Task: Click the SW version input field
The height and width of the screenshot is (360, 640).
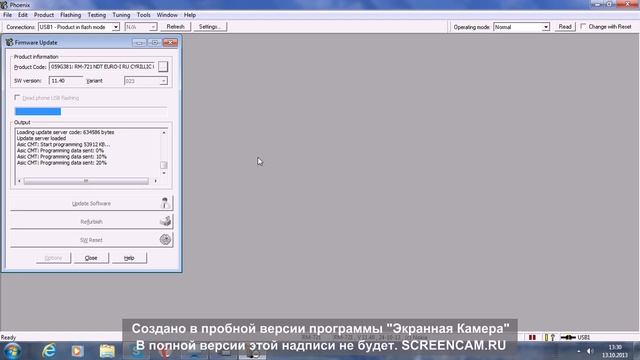Action: (66, 81)
